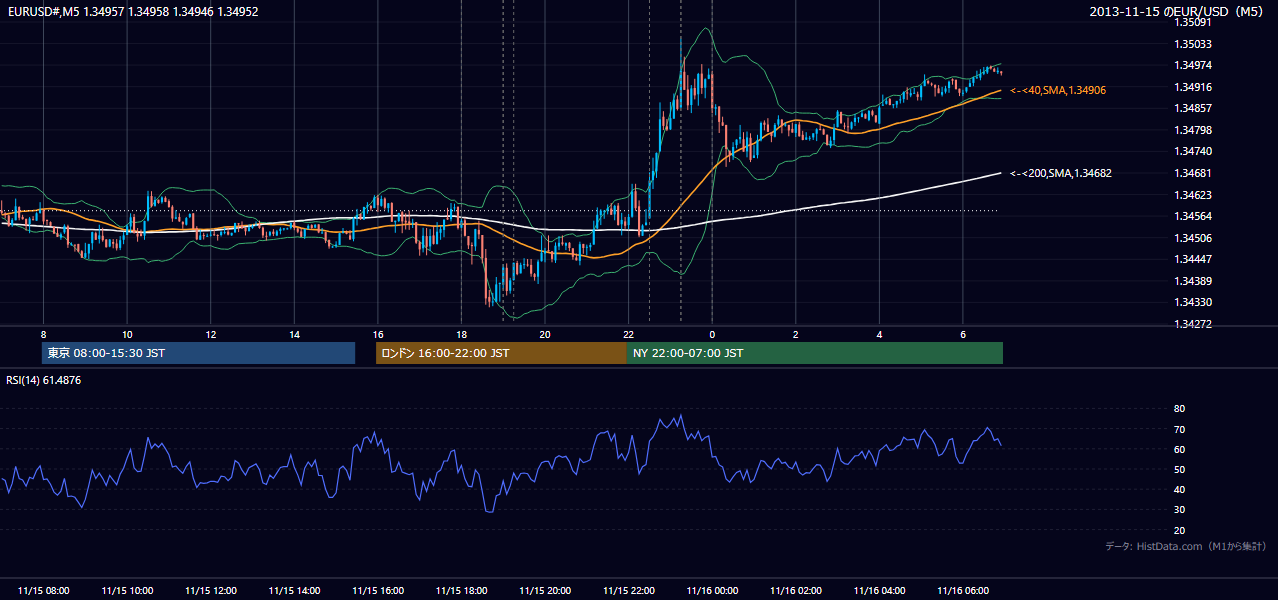
Task: Click the RSI axis level 70
Action: (1179, 429)
